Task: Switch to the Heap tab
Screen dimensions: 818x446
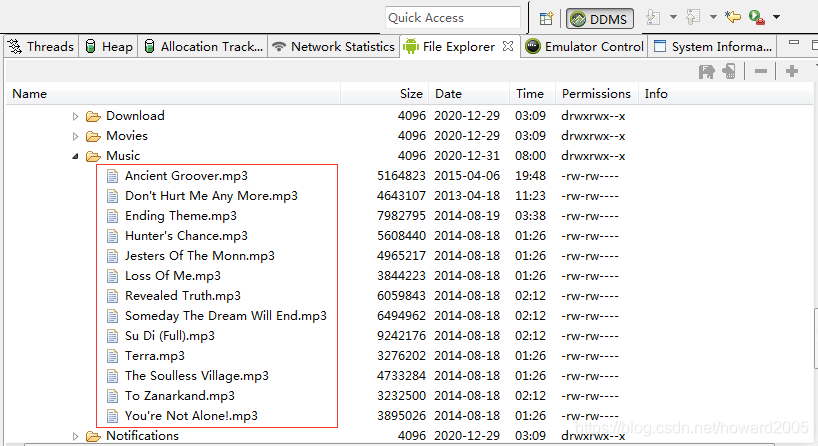Action: [x=109, y=46]
